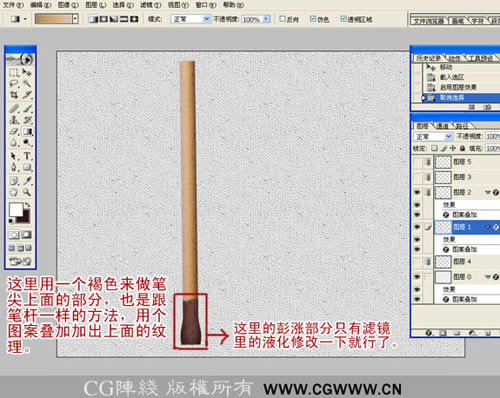The width and height of the screenshot is (500, 398).
Task: Add layer mask button in Layers panel
Action: click(x=443, y=333)
